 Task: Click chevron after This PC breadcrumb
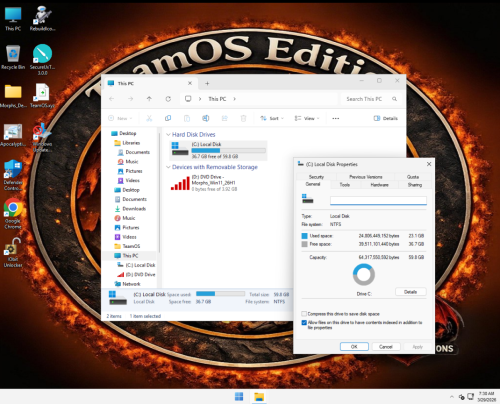pyautogui.click(x=235, y=99)
